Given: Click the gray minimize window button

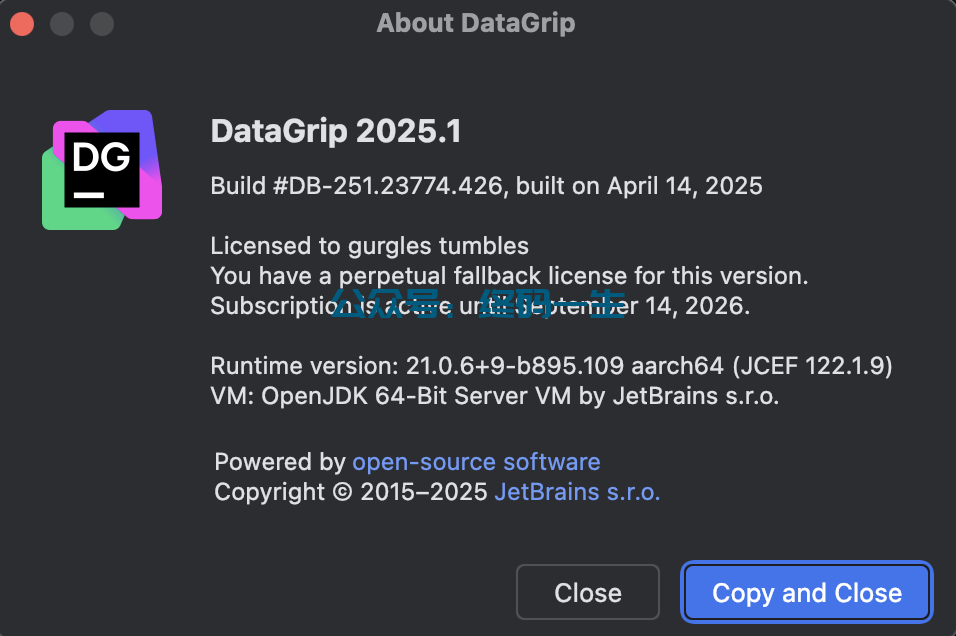Looking at the screenshot, I should [62, 23].
